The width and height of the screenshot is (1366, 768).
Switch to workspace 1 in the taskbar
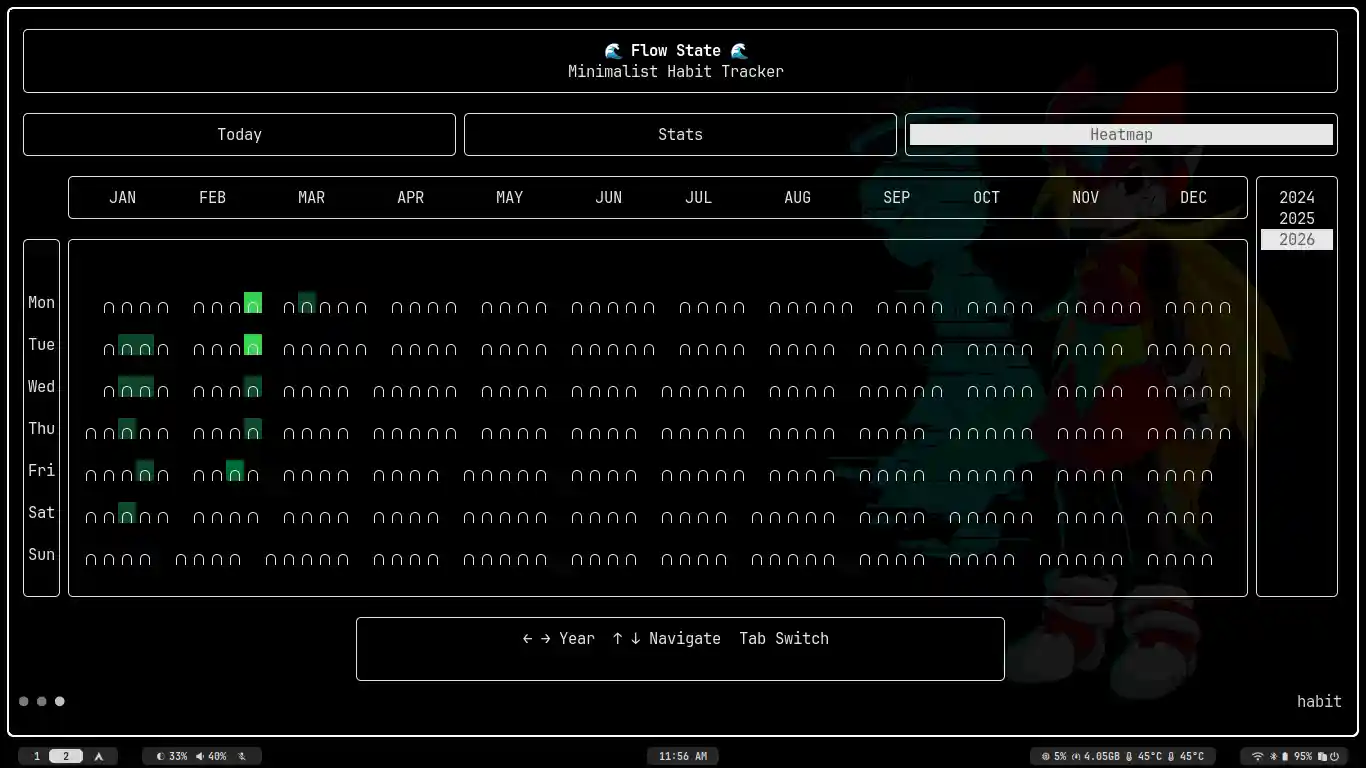37,756
